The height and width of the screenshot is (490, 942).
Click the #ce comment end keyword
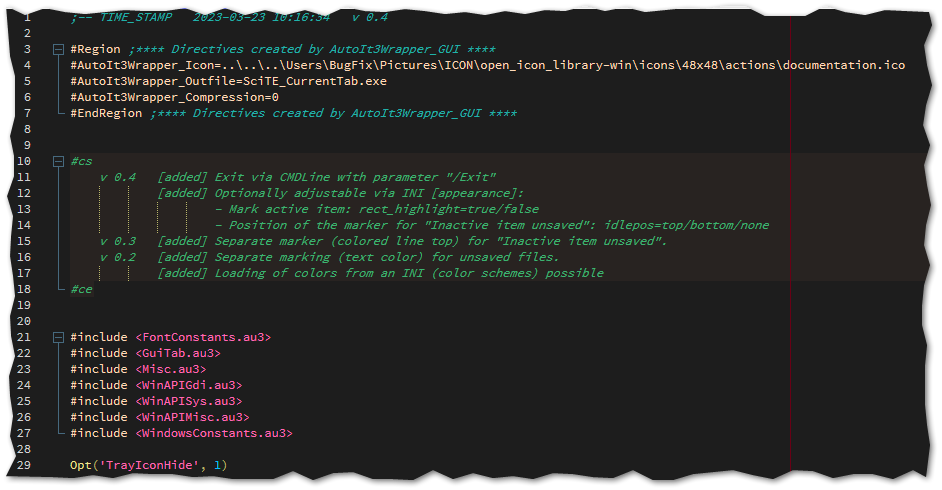coord(81,289)
